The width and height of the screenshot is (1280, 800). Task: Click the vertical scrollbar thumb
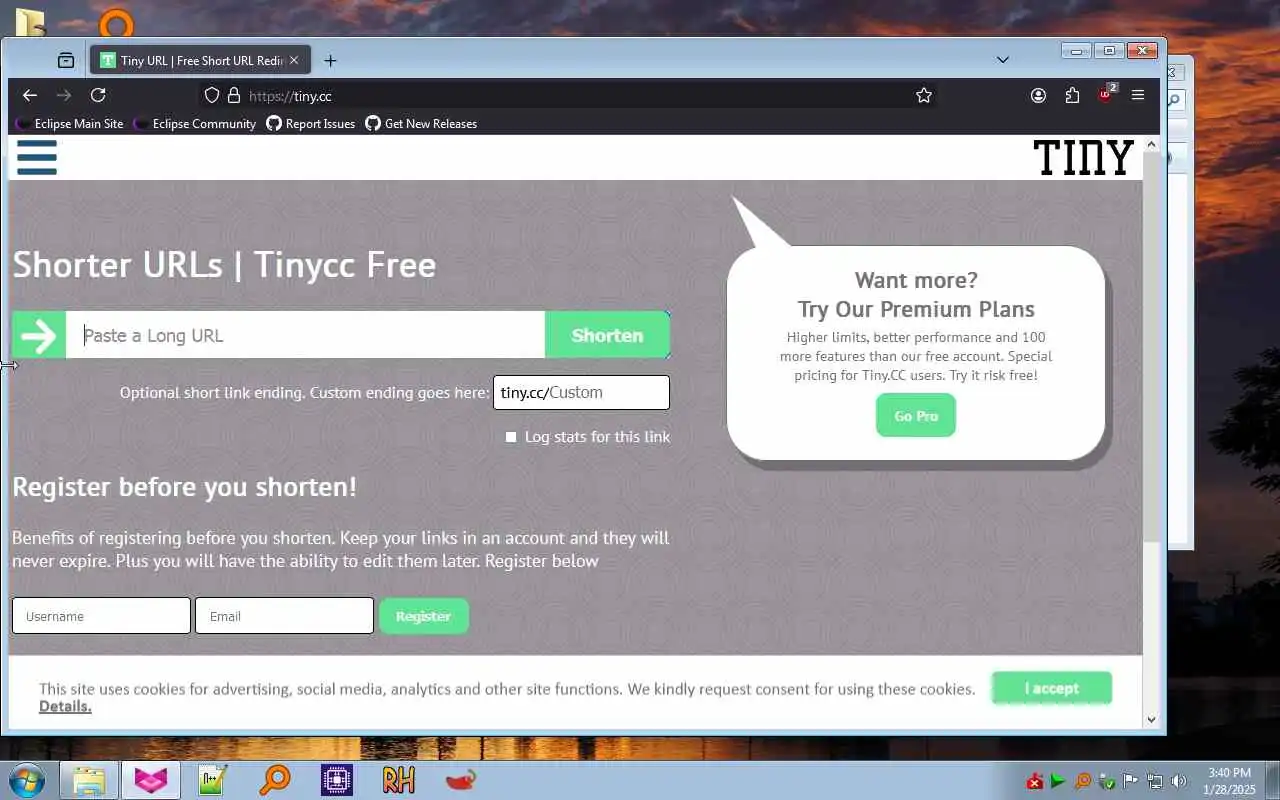1151,348
